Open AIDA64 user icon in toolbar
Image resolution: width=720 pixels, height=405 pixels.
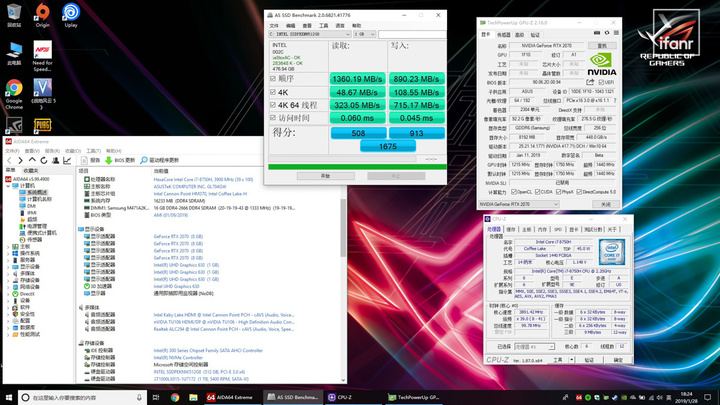point(56,160)
